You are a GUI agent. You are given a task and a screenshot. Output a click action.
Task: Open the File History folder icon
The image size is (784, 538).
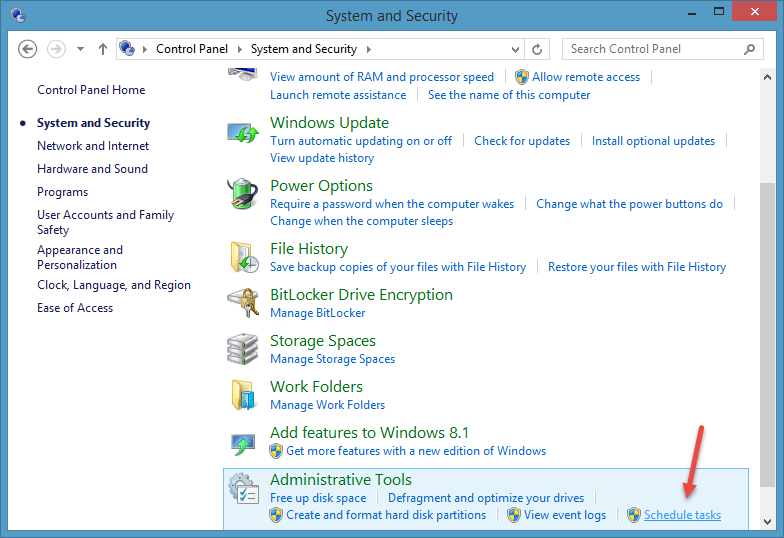point(244,258)
